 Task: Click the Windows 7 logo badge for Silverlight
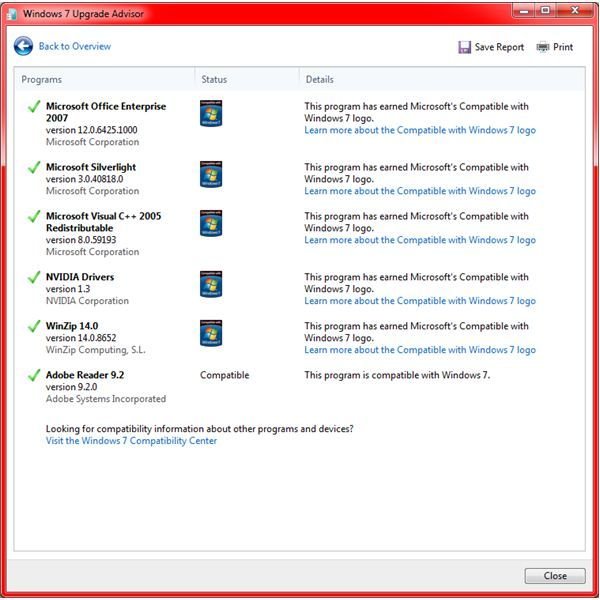point(211,174)
